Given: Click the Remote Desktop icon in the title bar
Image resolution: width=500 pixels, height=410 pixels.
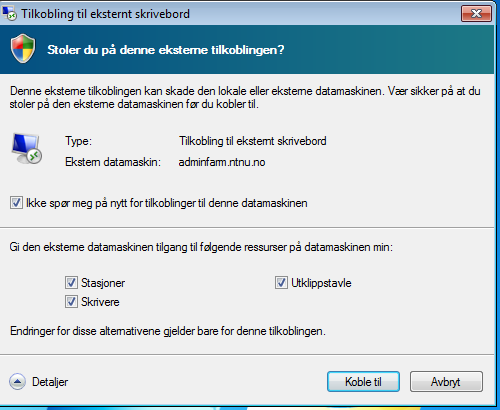Looking at the screenshot, I should (x=9, y=14).
